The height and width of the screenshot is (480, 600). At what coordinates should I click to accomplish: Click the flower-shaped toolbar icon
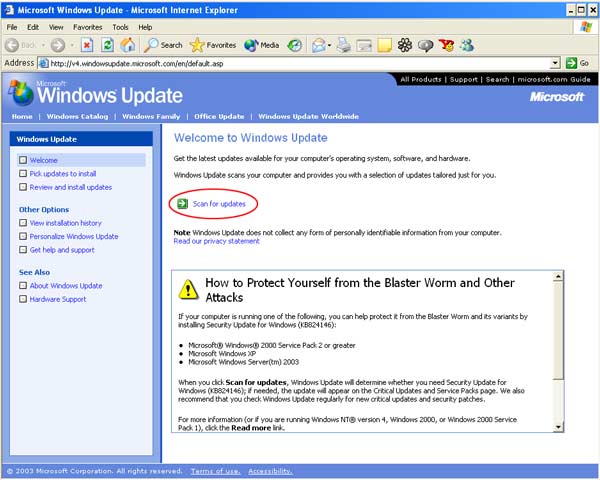(x=405, y=45)
